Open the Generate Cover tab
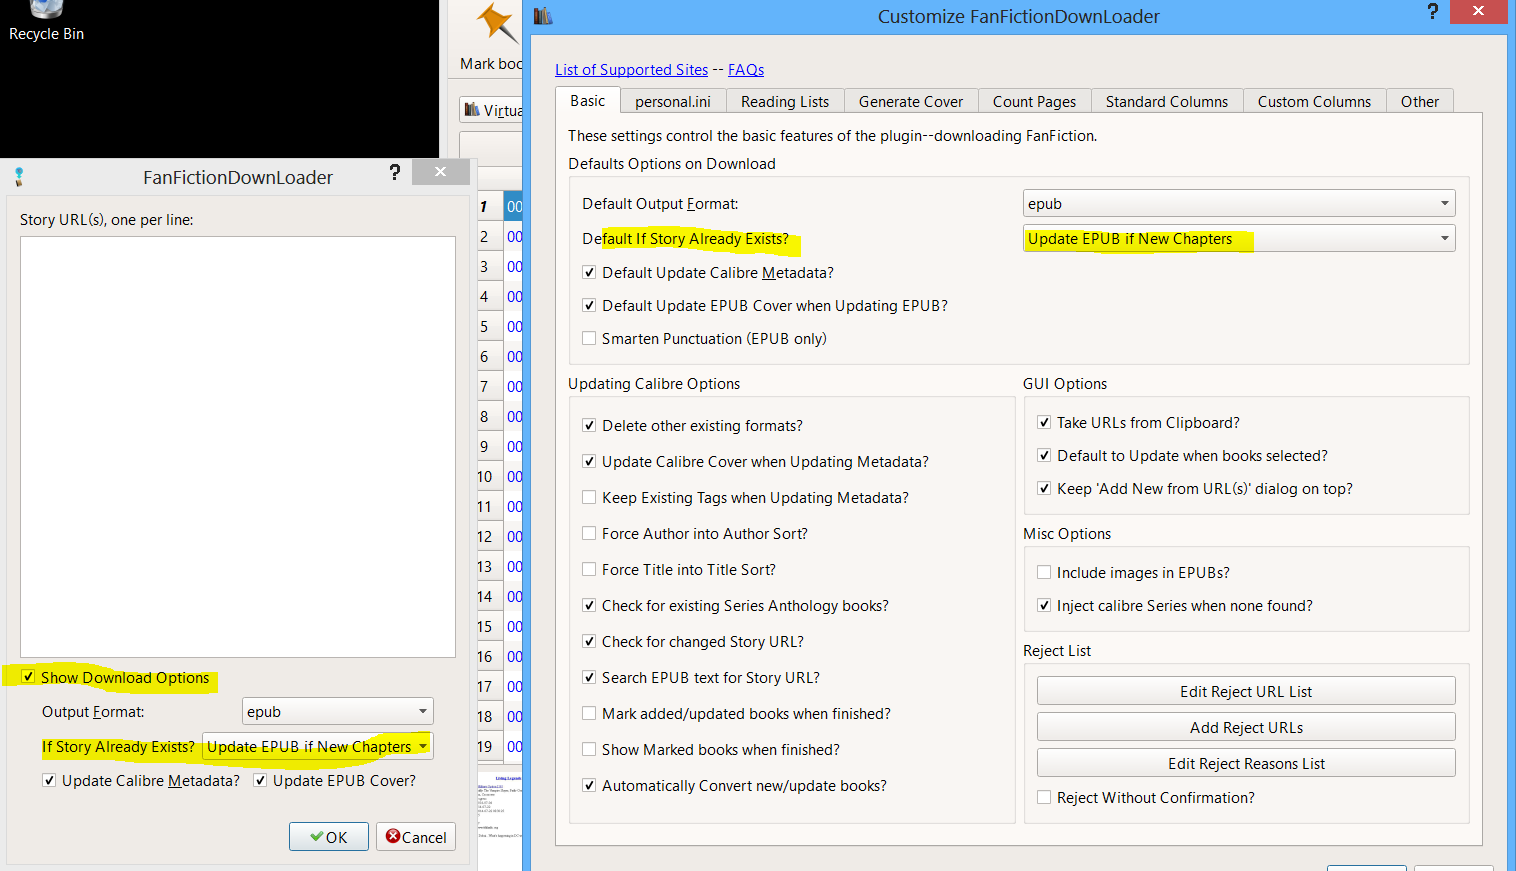1516x871 pixels. (x=911, y=101)
